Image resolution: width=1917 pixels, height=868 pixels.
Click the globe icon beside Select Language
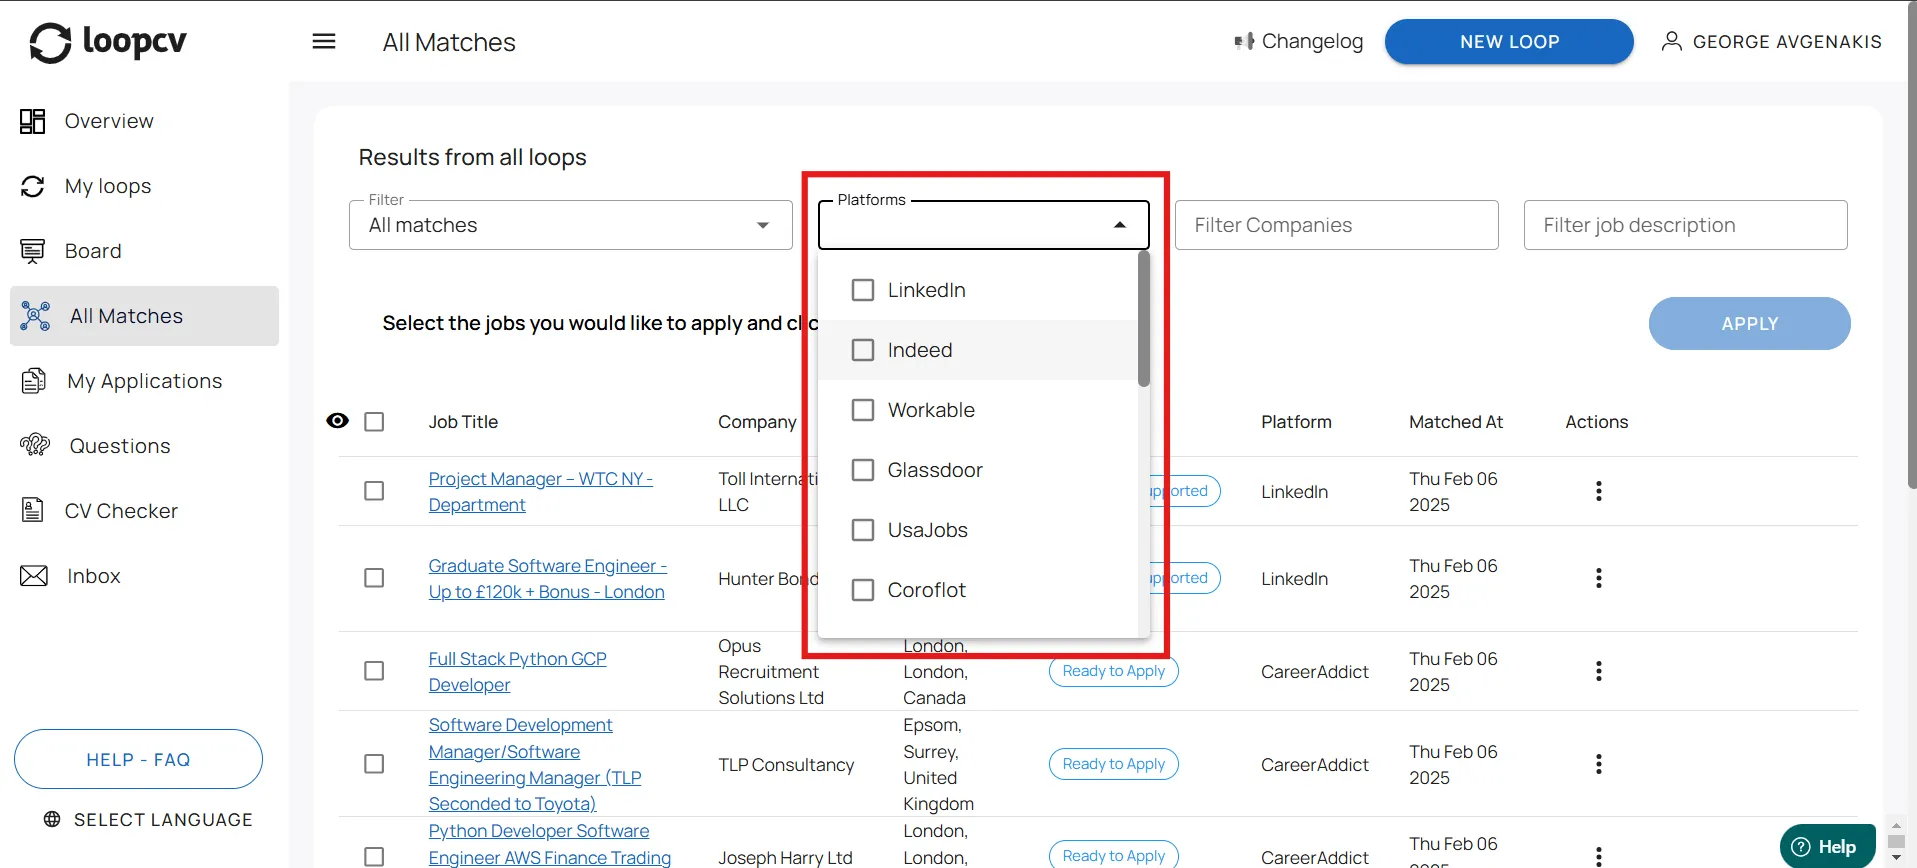tap(52, 819)
